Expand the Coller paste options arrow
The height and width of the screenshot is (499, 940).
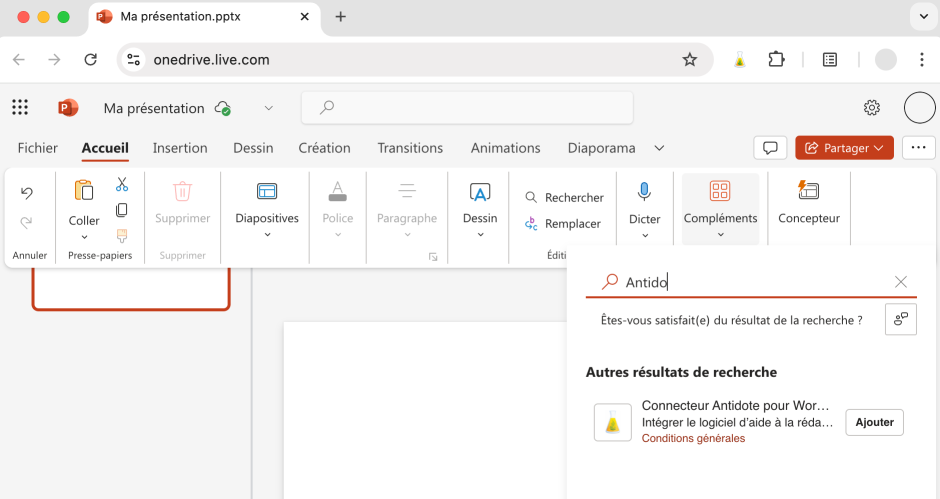point(84,237)
